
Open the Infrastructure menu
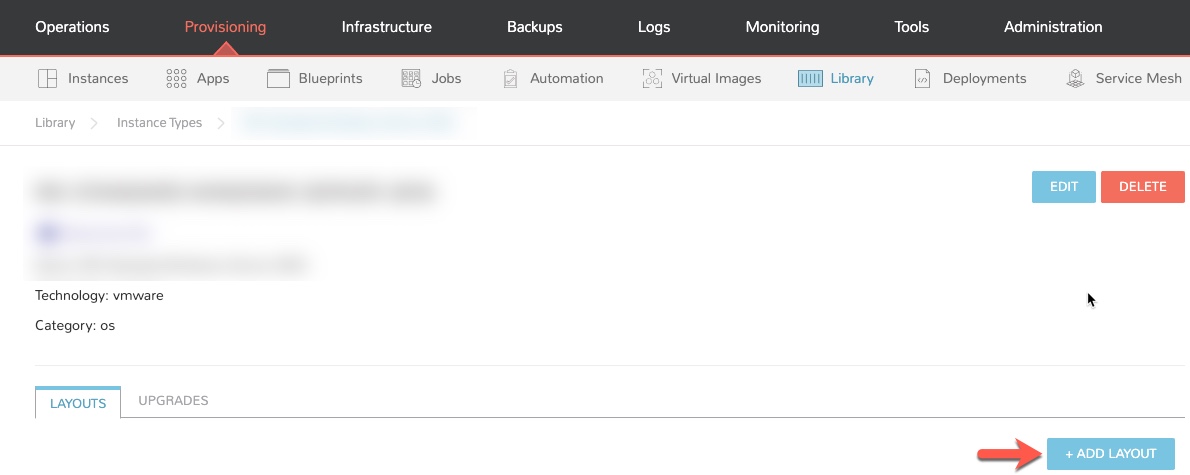tap(386, 27)
